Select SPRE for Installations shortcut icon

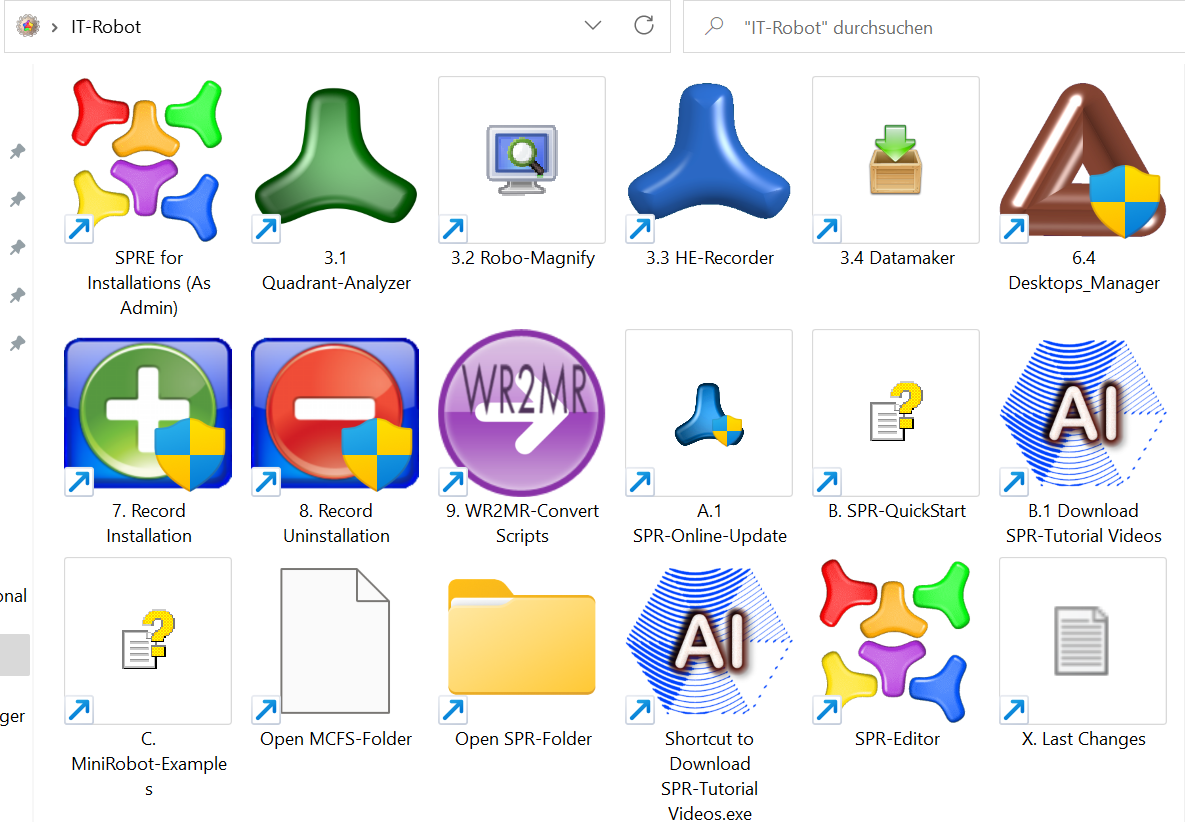click(148, 160)
